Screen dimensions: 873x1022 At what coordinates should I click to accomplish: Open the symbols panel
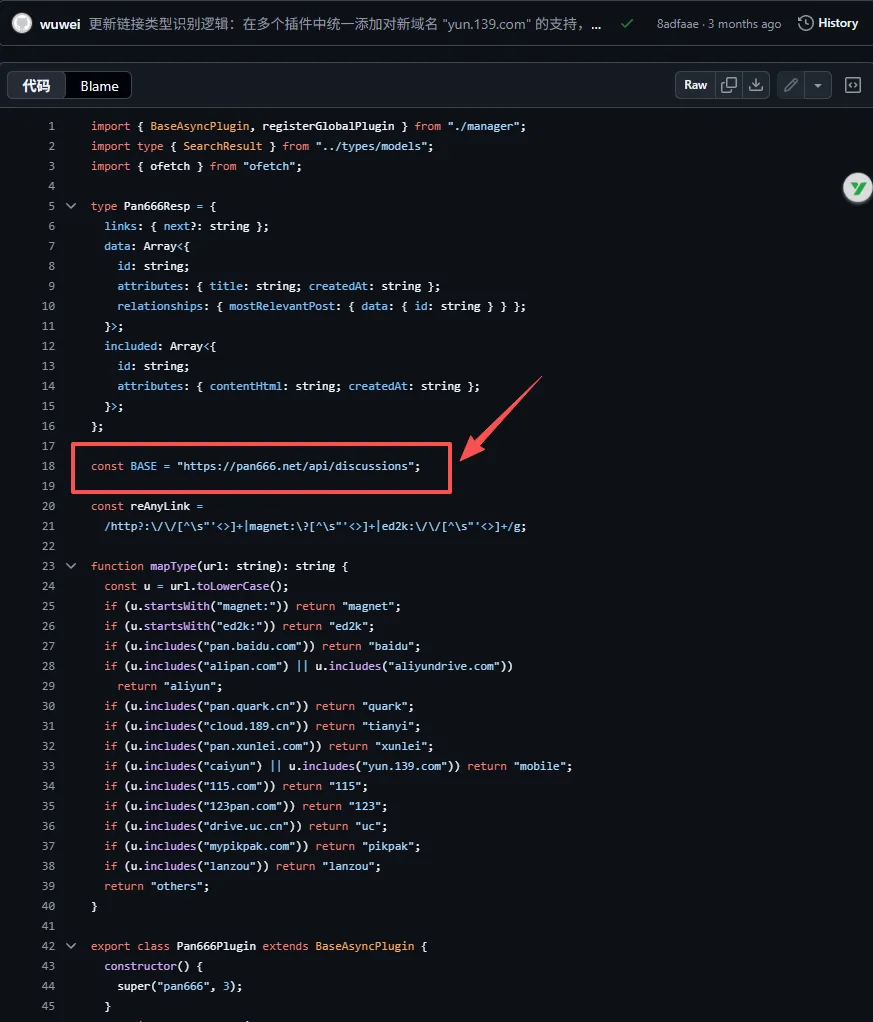click(x=853, y=85)
